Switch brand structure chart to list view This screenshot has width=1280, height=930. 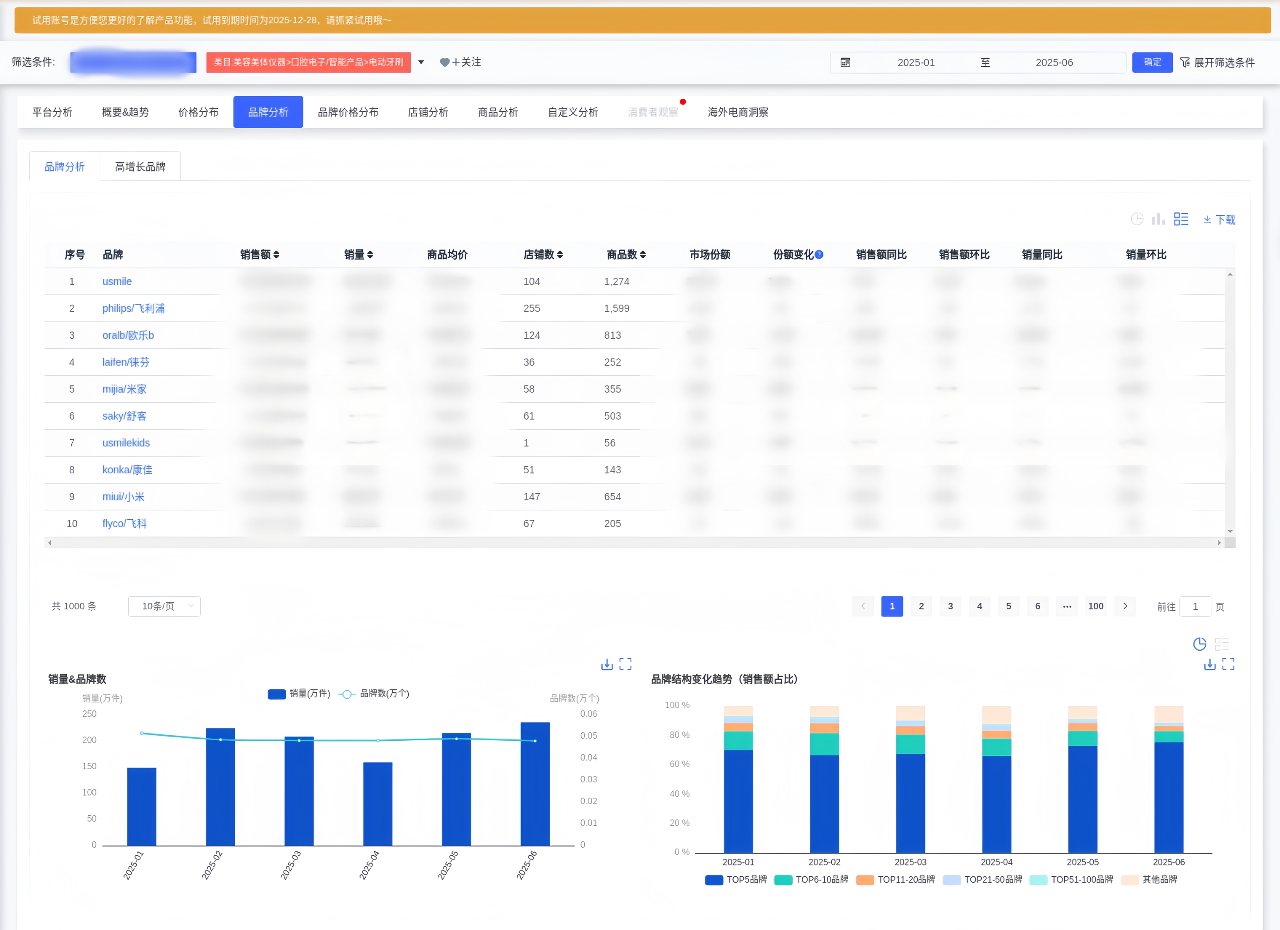tap(1222, 644)
